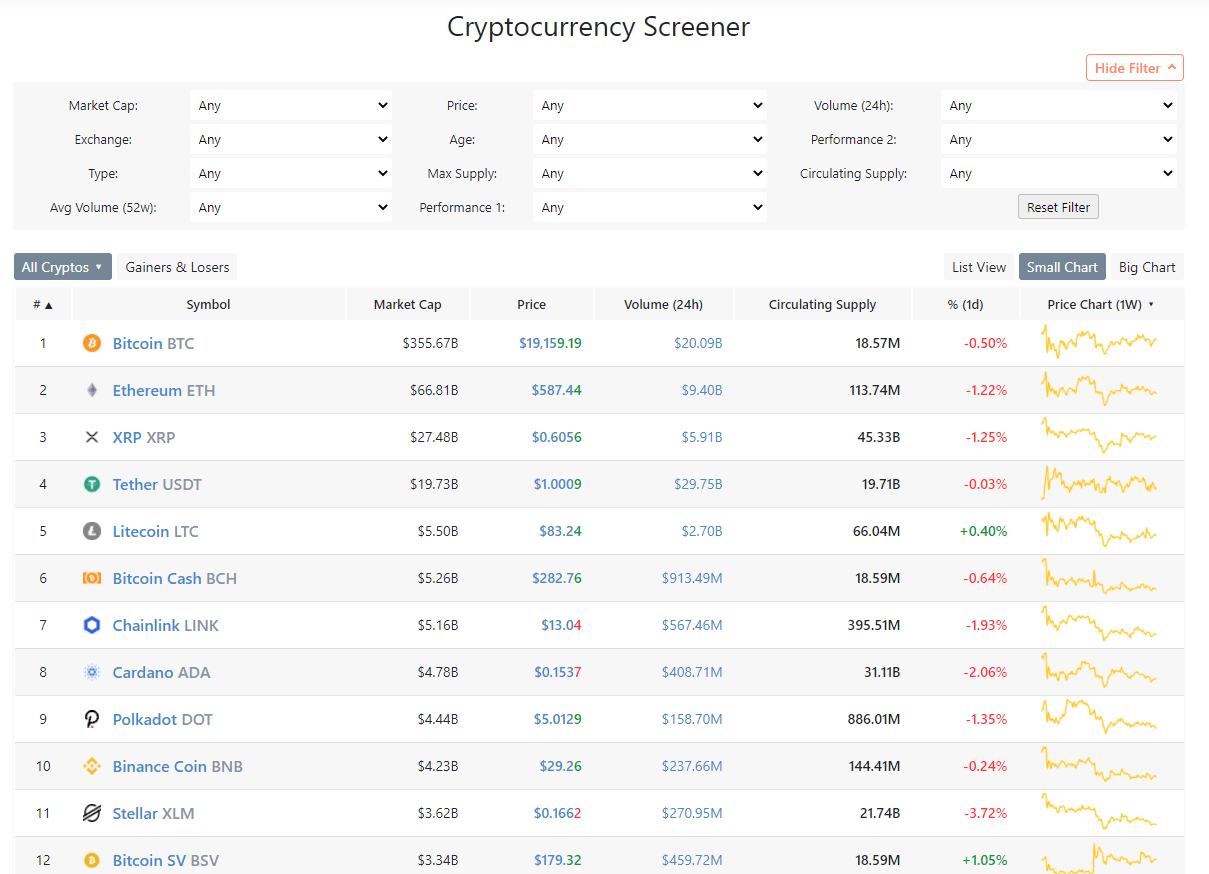Image resolution: width=1209 pixels, height=874 pixels.
Task: Click the Polkadot logo icon
Action: point(92,719)
